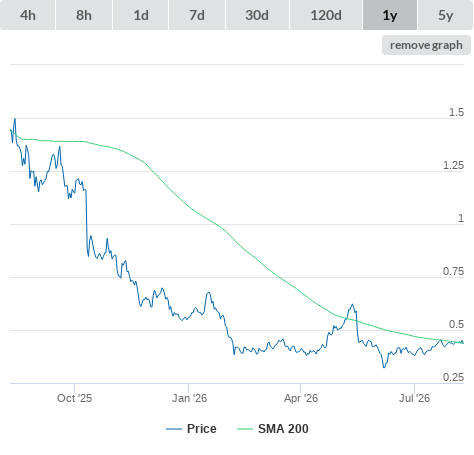Screen dimensions: 474x455
Task: Show the 30d price history
Action: [x=257, y=15]
